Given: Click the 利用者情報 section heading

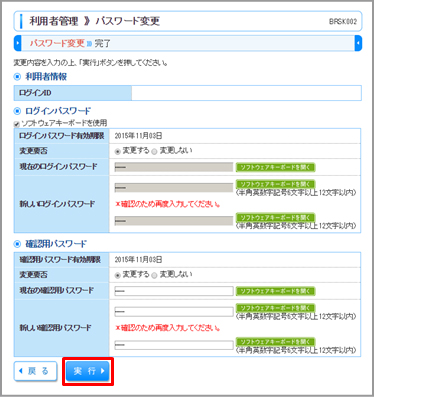Looking at the screenshot, I should pos(46,77).
